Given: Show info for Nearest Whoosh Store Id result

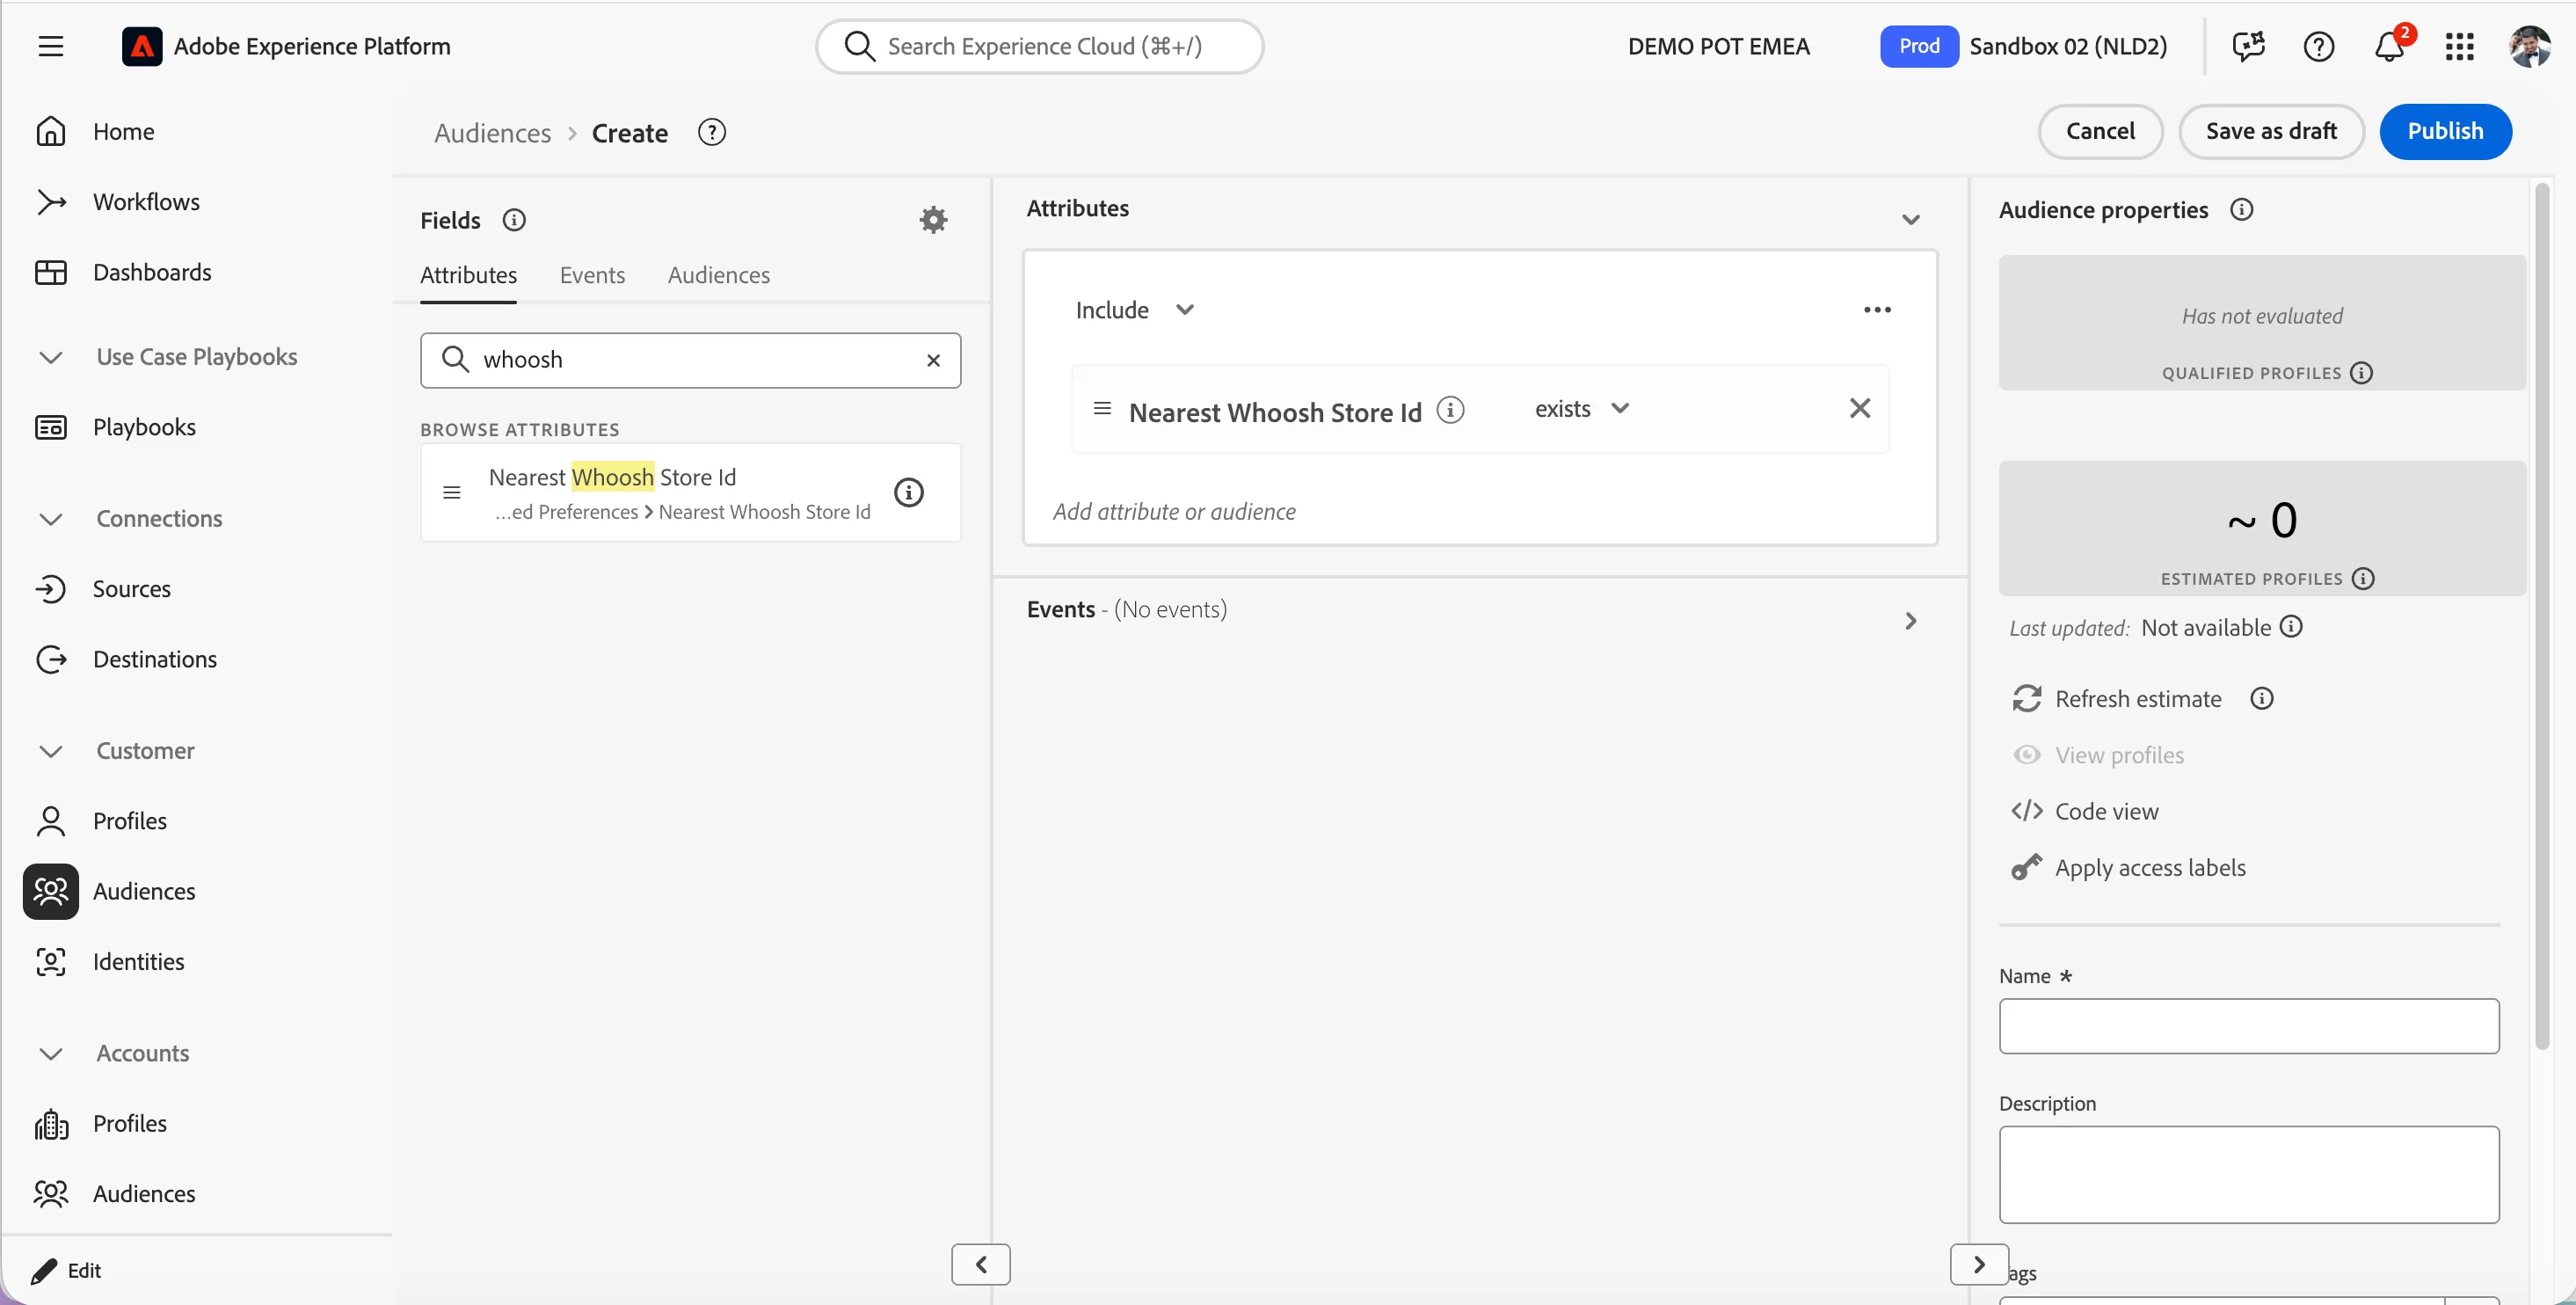Looking at the screenshot, I should click(x=908, y=492).
